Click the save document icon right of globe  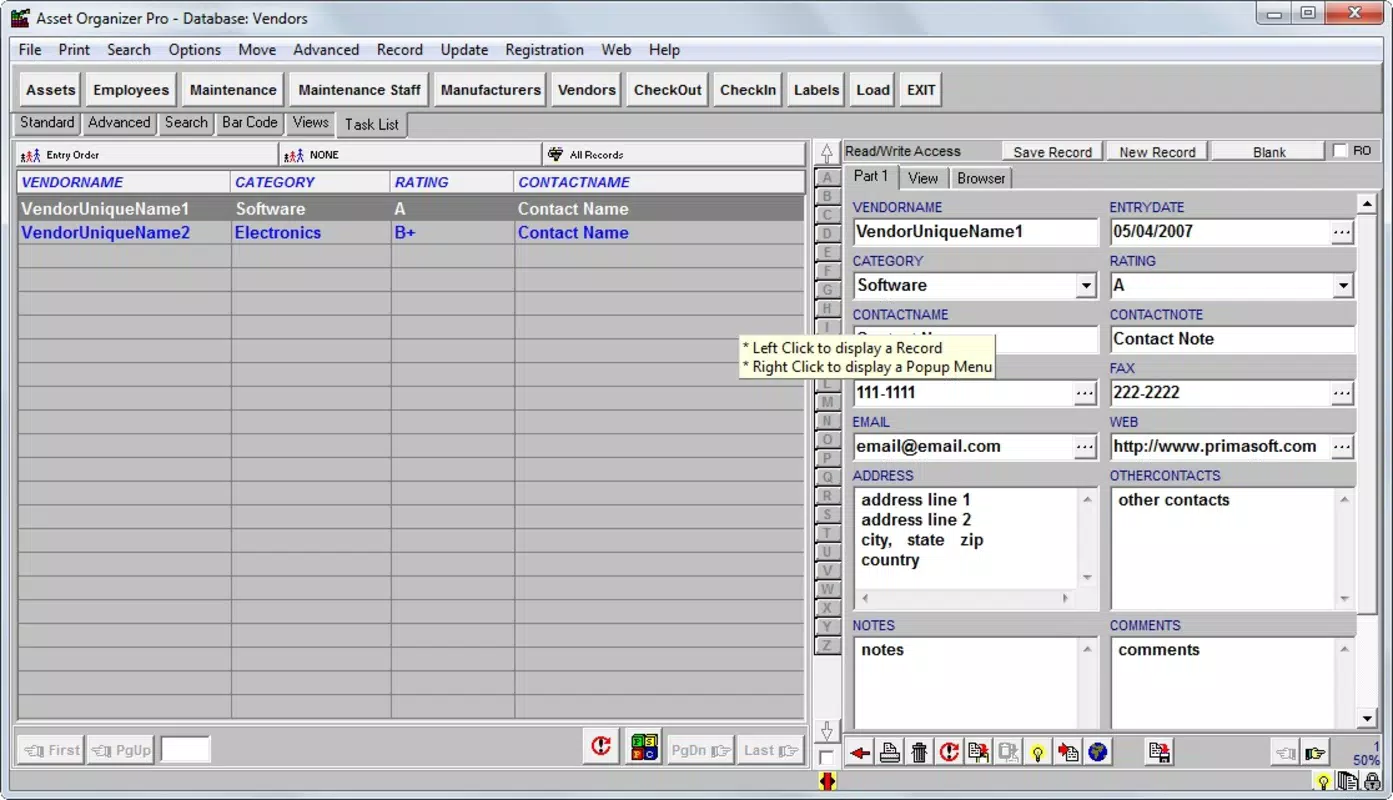click(x=1159, y=753)
